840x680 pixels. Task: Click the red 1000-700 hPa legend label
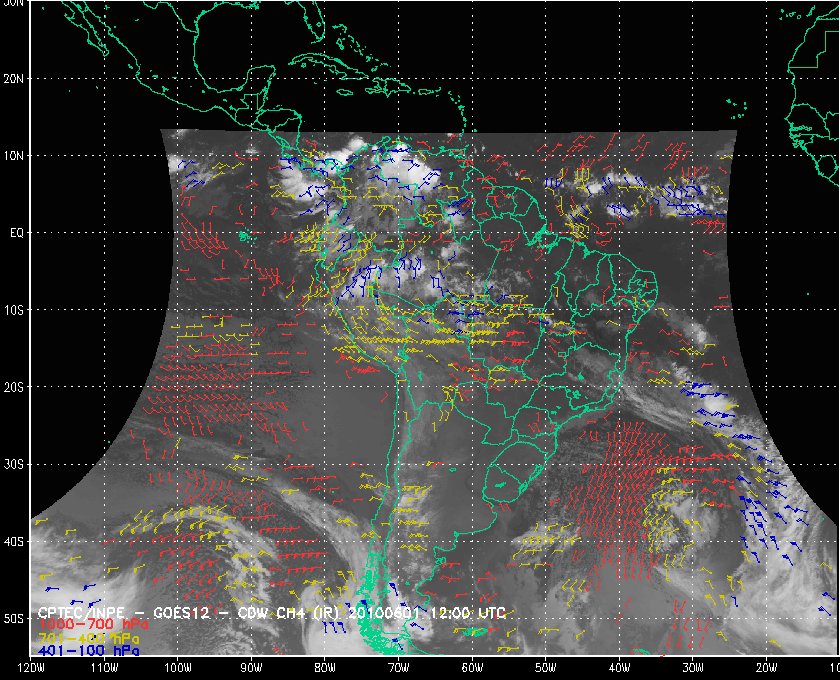(x=86, y=624)
